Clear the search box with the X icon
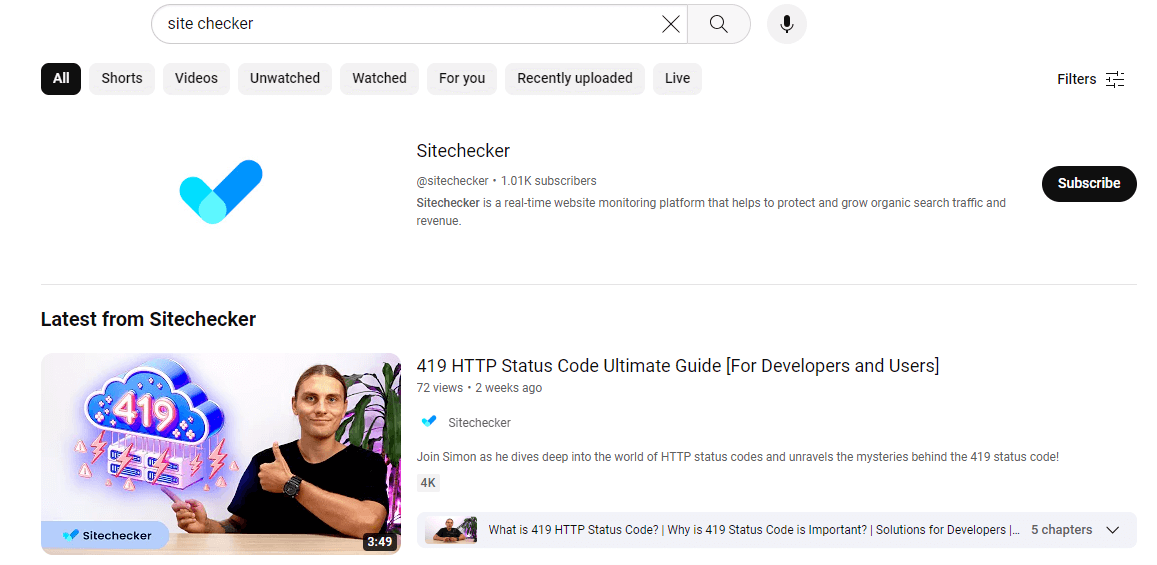Image resolution: width=1157 pixels, height=565 pixels. click(670, 24)
